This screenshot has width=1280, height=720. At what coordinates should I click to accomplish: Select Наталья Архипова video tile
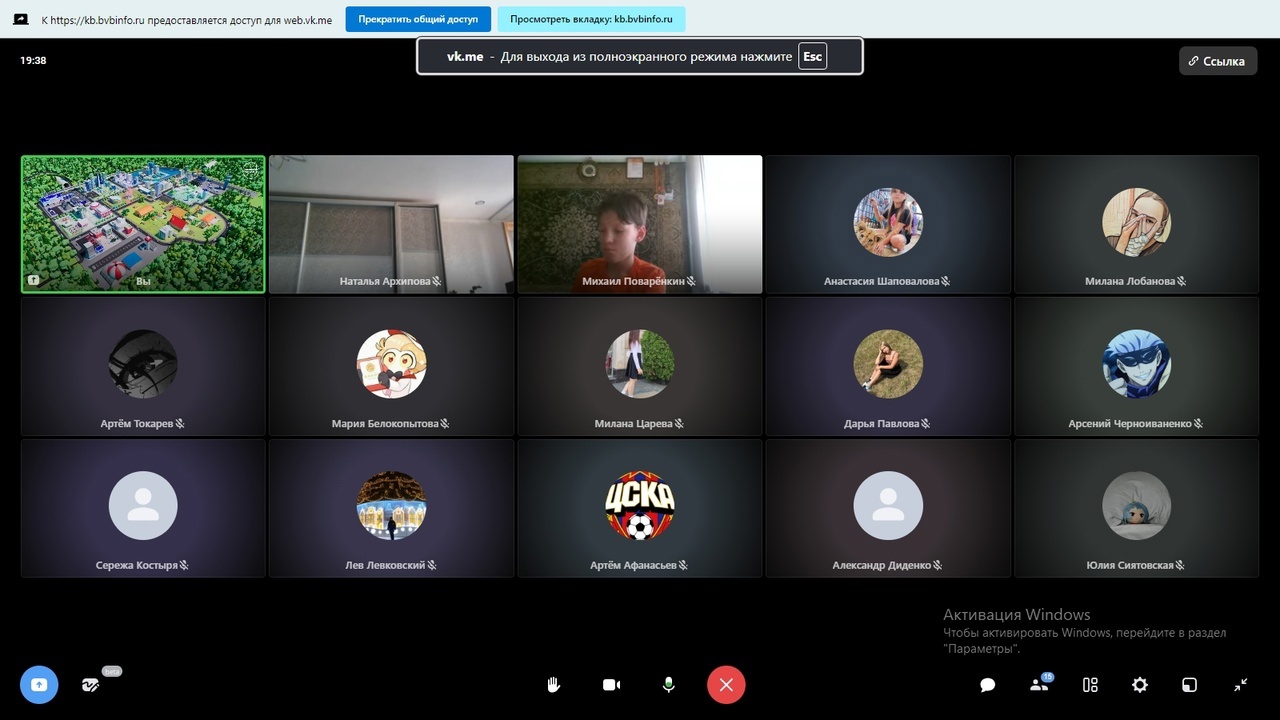tap(391, 224)
